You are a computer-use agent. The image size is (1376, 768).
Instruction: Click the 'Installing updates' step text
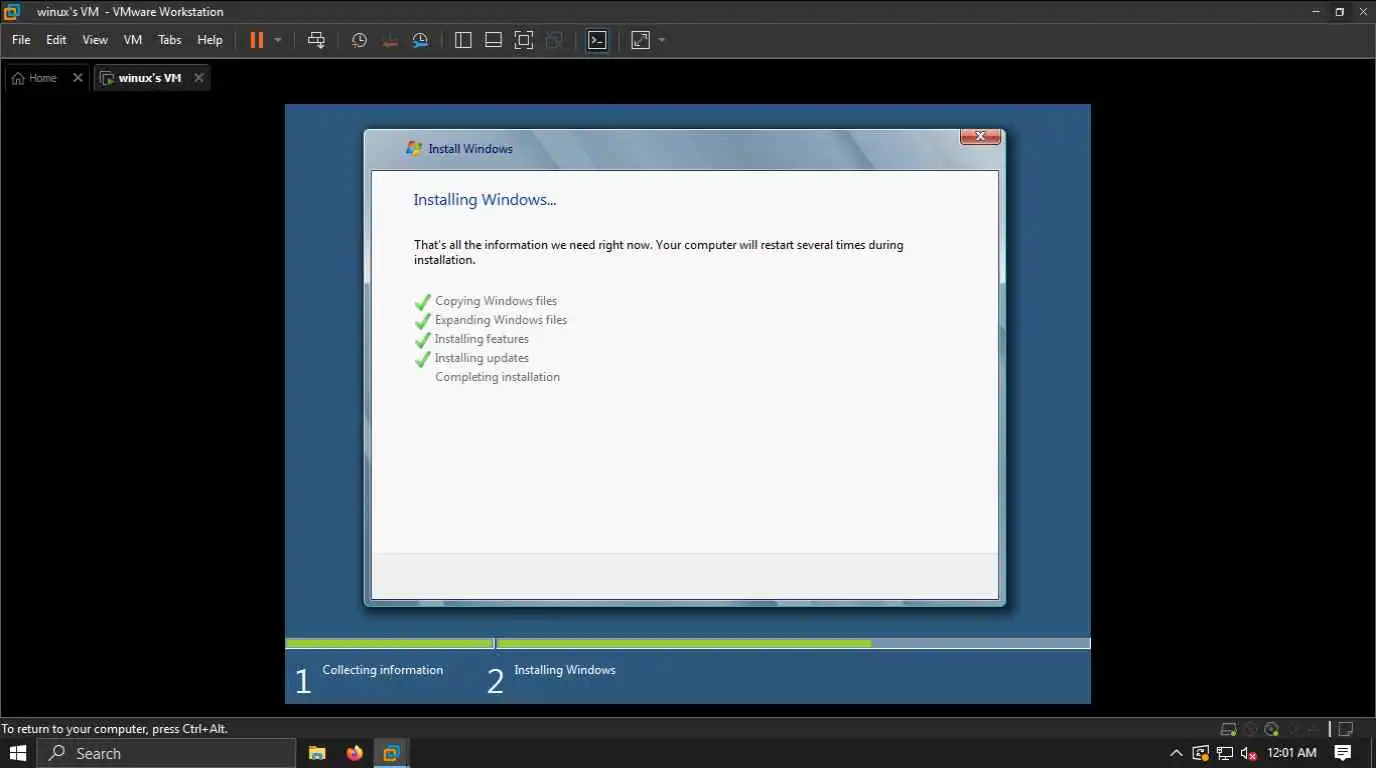point(482,358)
